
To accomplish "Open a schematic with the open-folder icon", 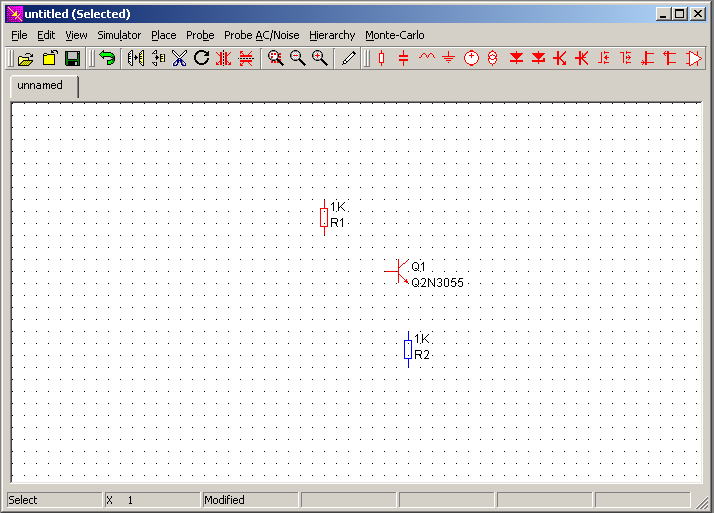I will (x=26, y=59).
